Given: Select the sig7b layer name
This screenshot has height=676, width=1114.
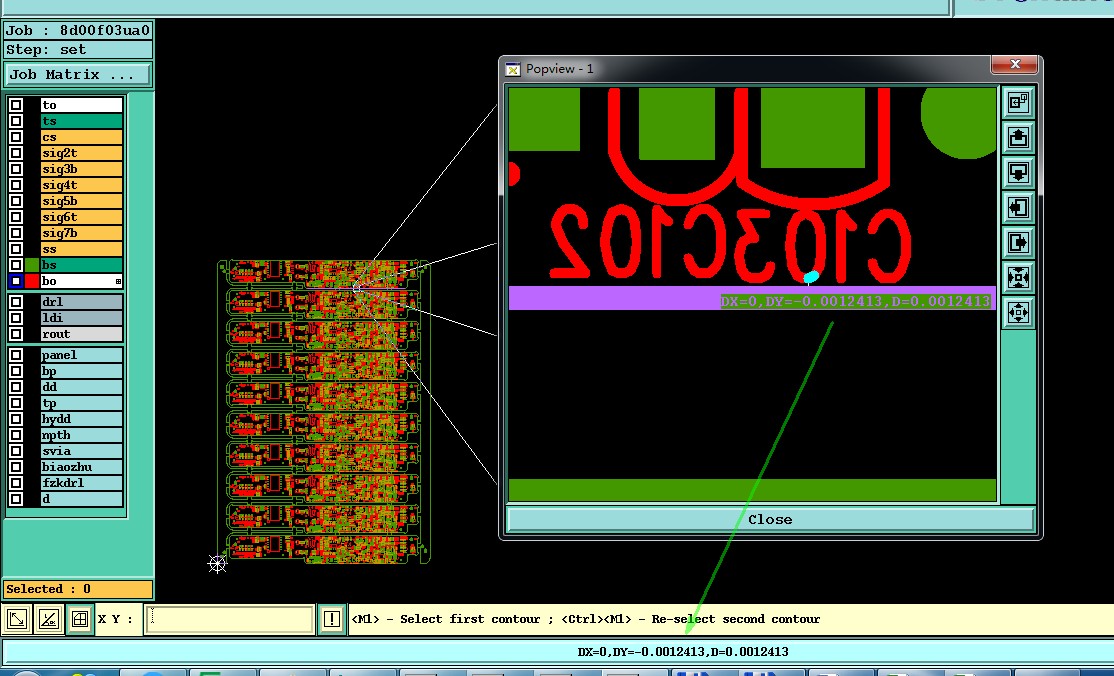Looking at the screenshot, I should point(81,233).
